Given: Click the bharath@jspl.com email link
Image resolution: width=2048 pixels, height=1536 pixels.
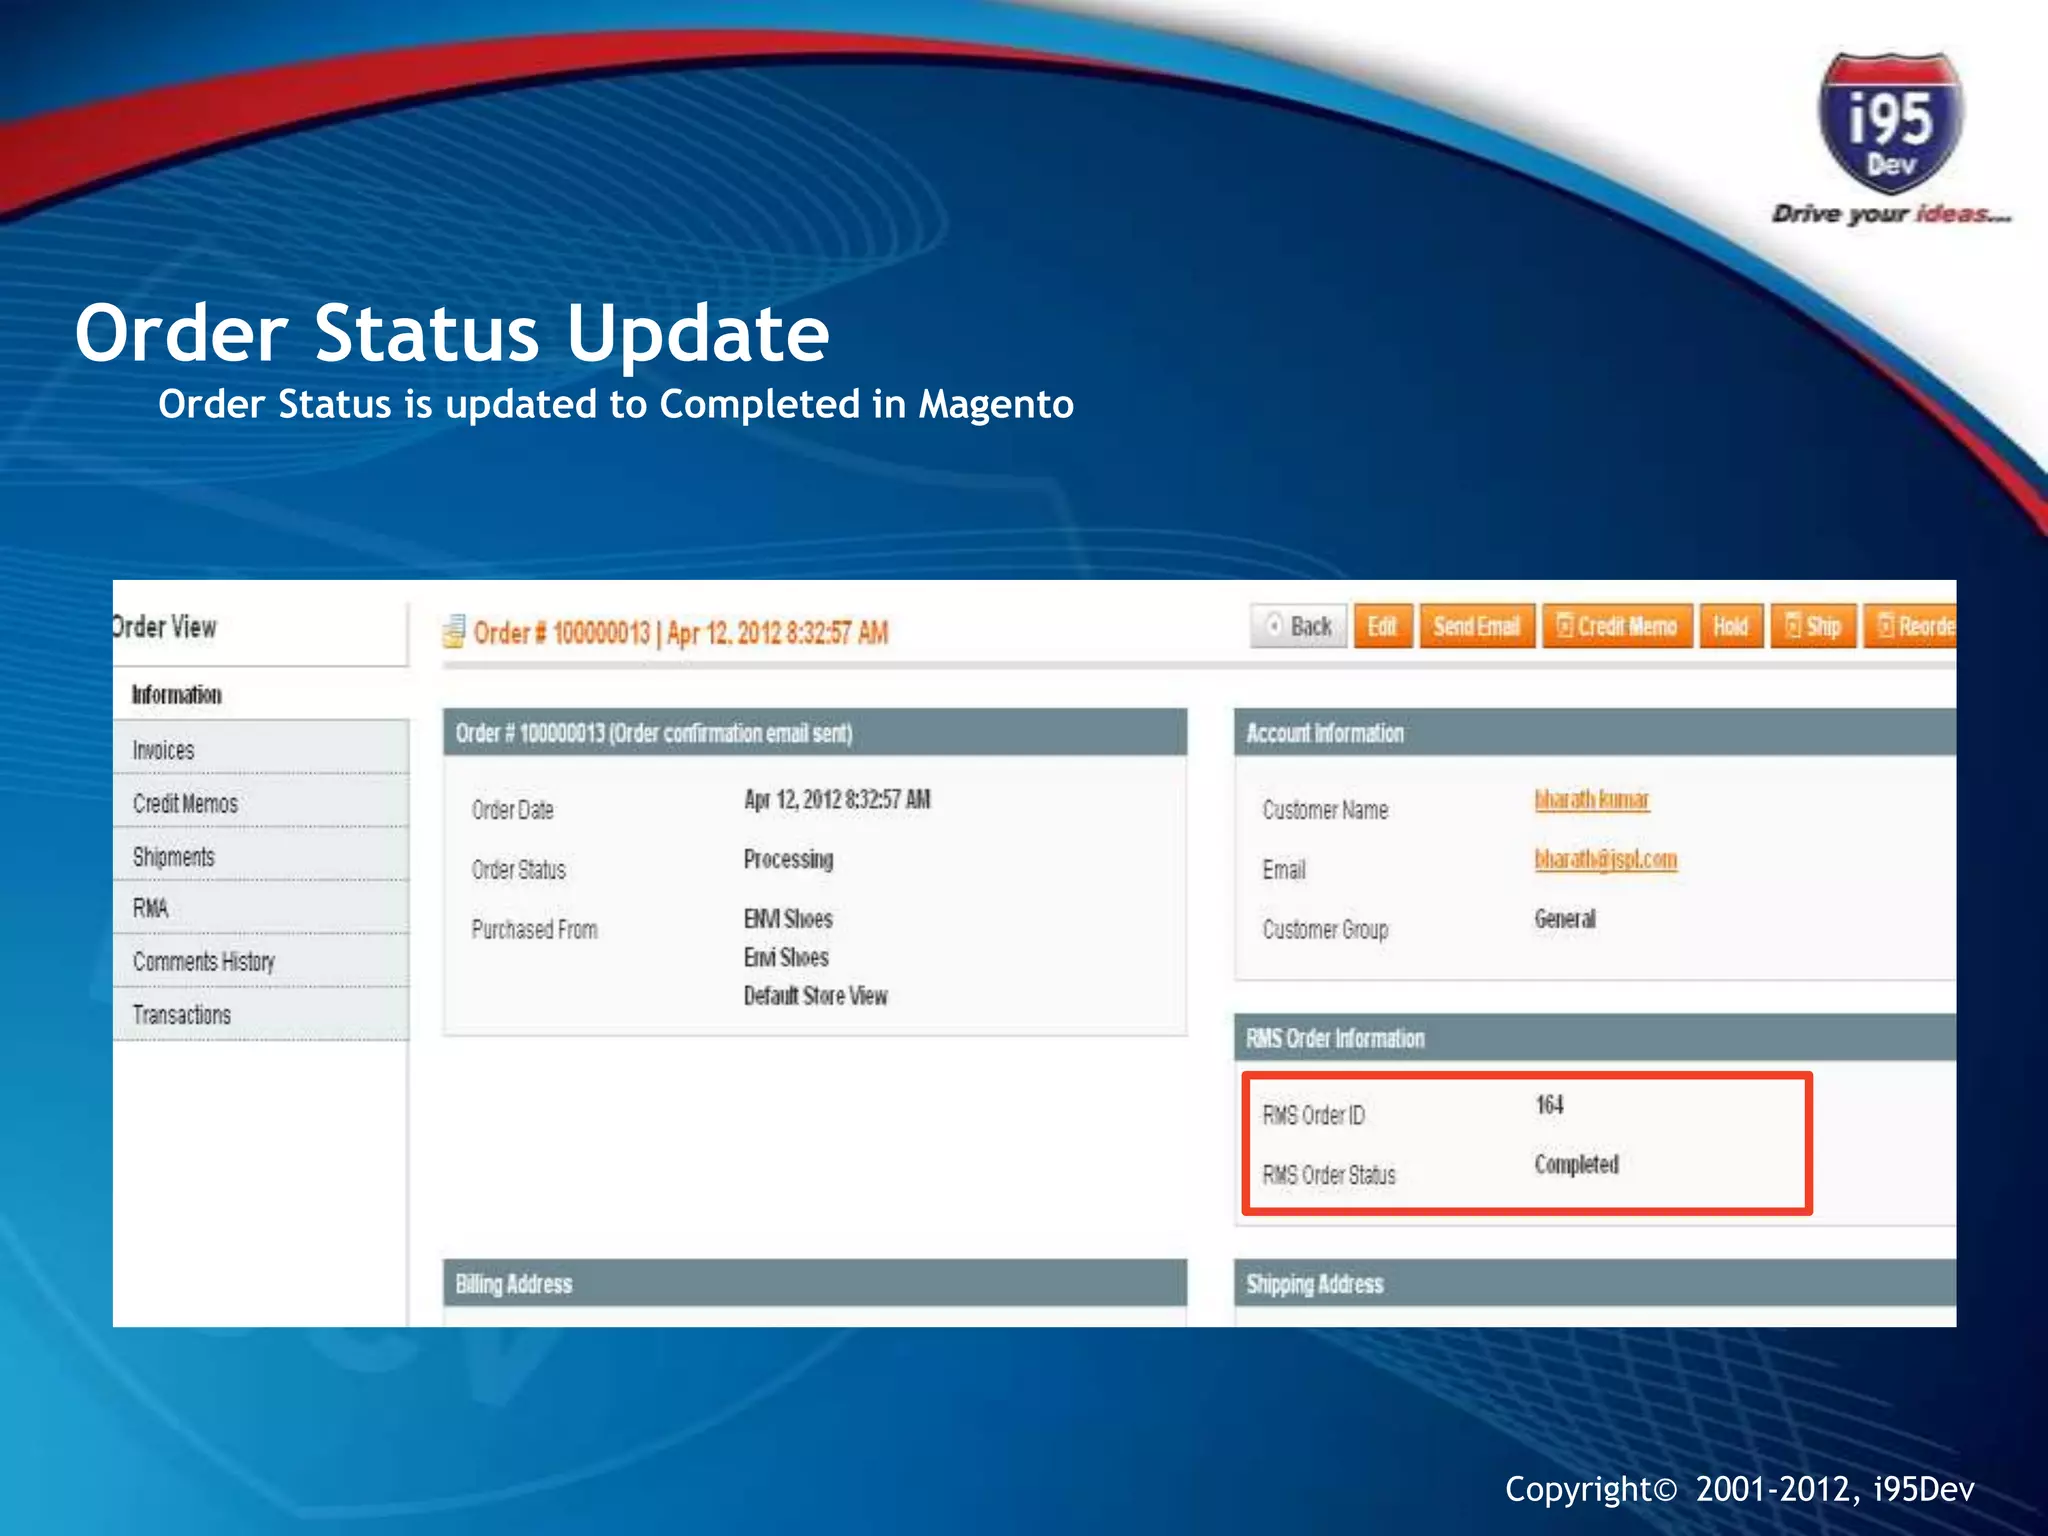Looking at the screenshot, I should coord(1606,859).
